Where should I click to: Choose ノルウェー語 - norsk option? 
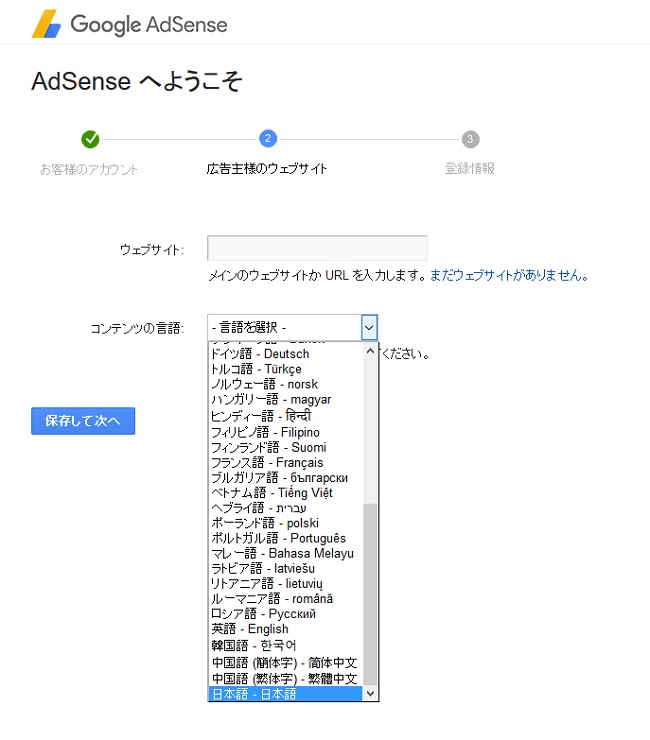pyautogui.click(x=286, y=384)
